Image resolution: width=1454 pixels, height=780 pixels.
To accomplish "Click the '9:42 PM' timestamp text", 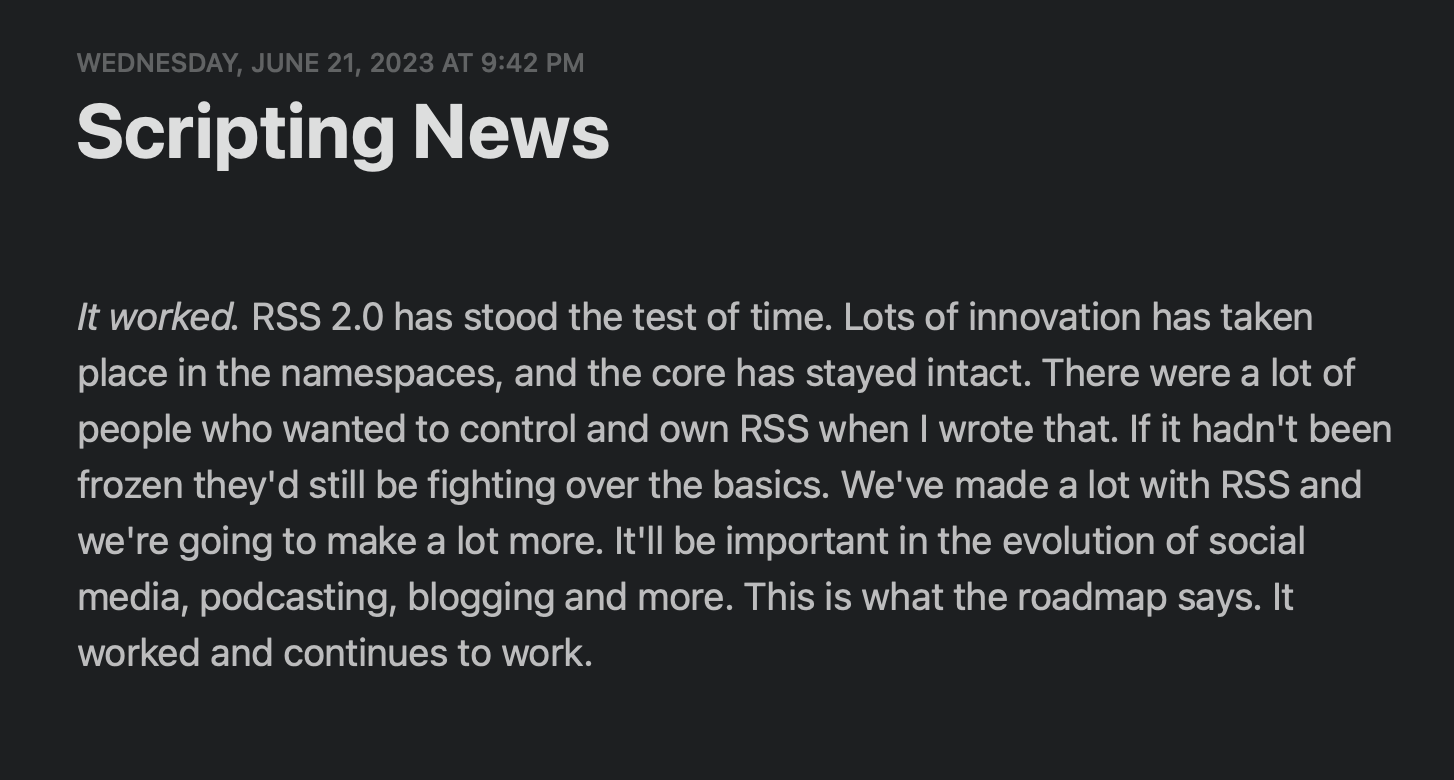I will (532, 63).
